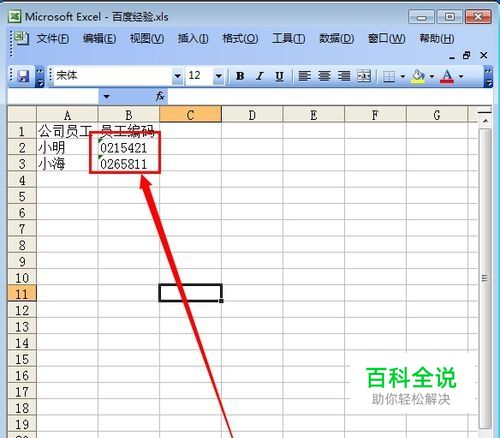
Task: Open 窗口(W) menu
Action: click(386, 38)
